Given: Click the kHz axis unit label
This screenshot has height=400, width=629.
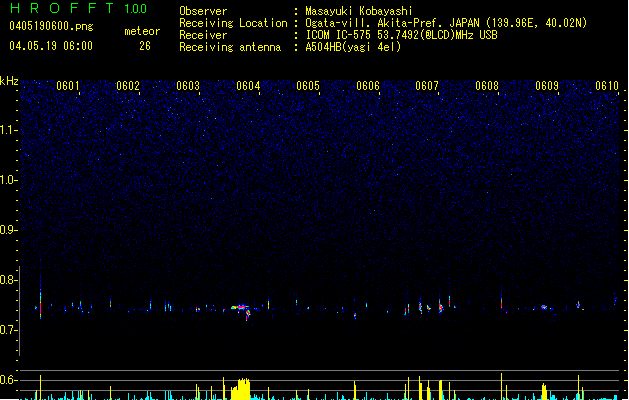Looking at the screenshot, I should pos(9,81).
